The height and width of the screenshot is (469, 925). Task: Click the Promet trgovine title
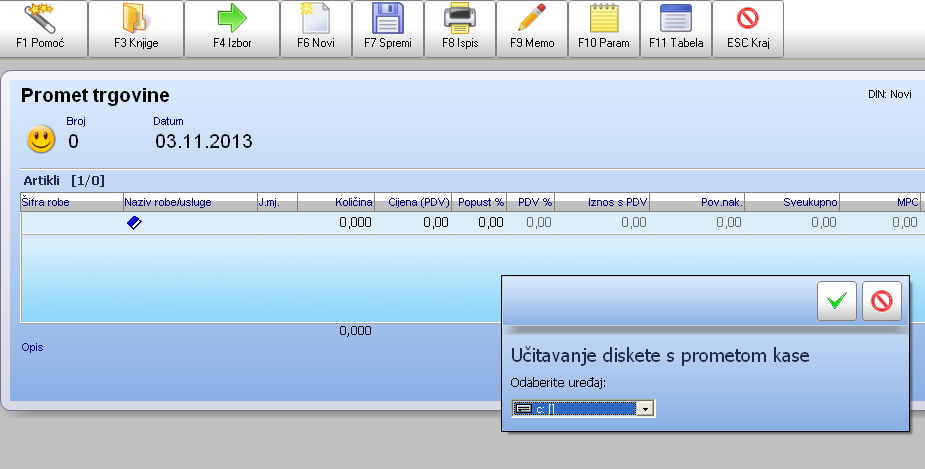(x=95, y=95)
